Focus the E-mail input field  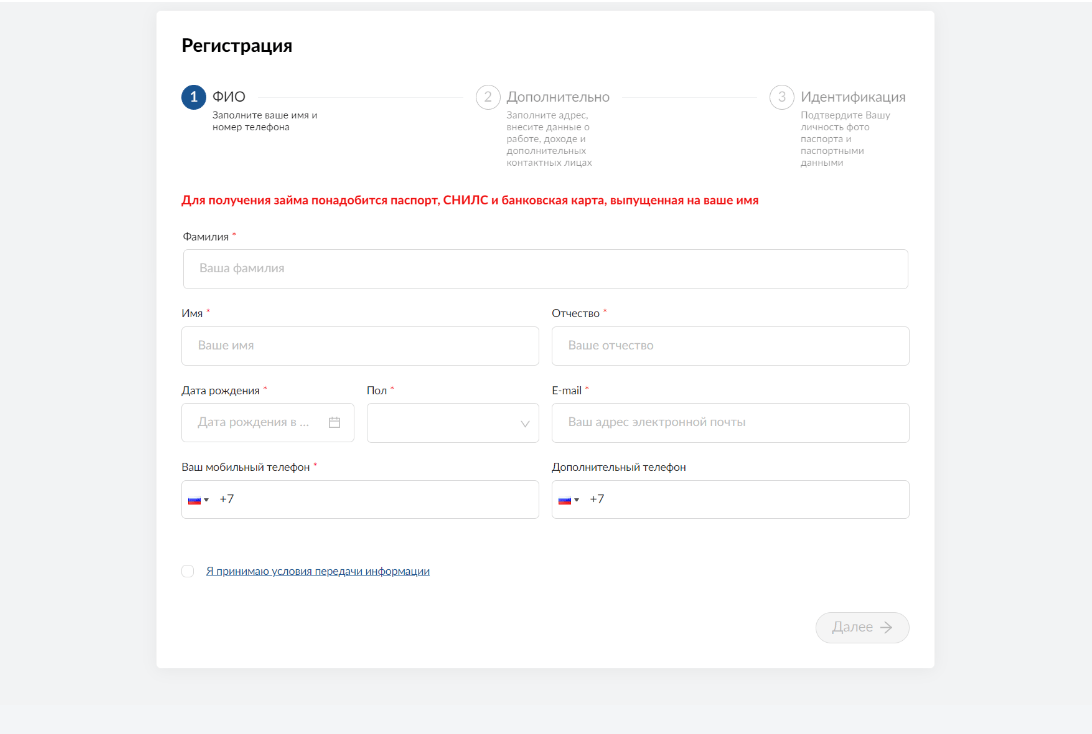pos(731,423)
